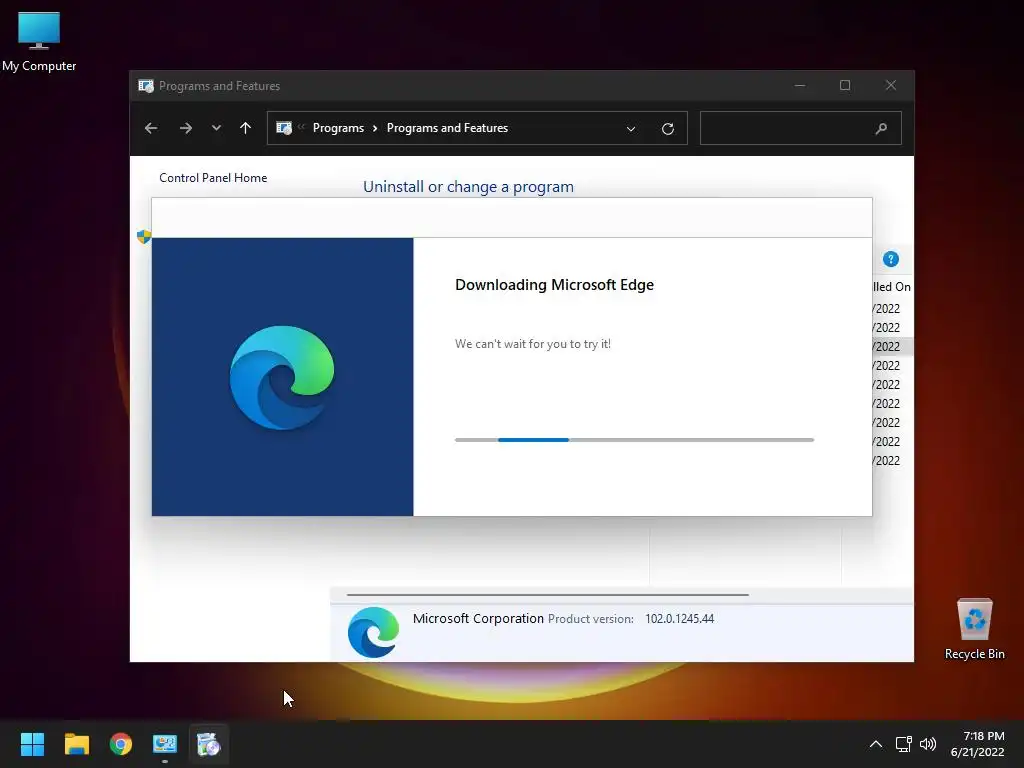
Task: Click the Edge download progress bar
Action: pos(634,440)
